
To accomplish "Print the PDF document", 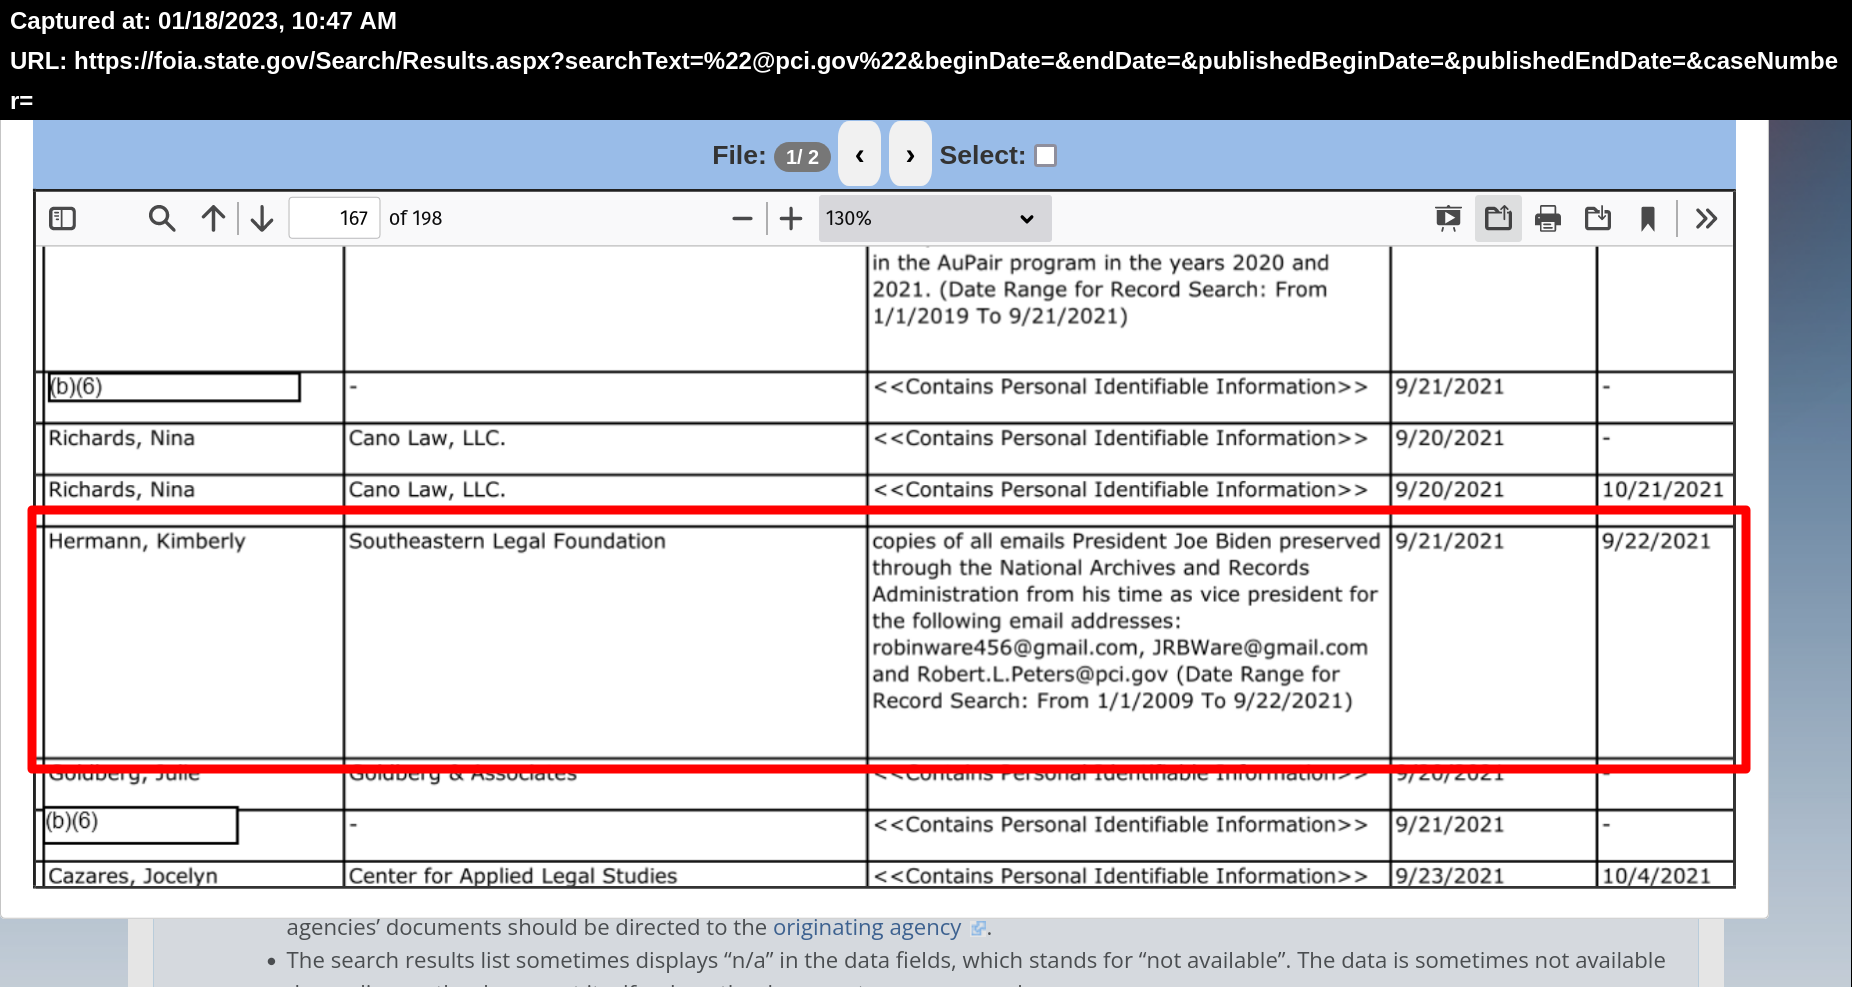I will (x=1548, y=218).
